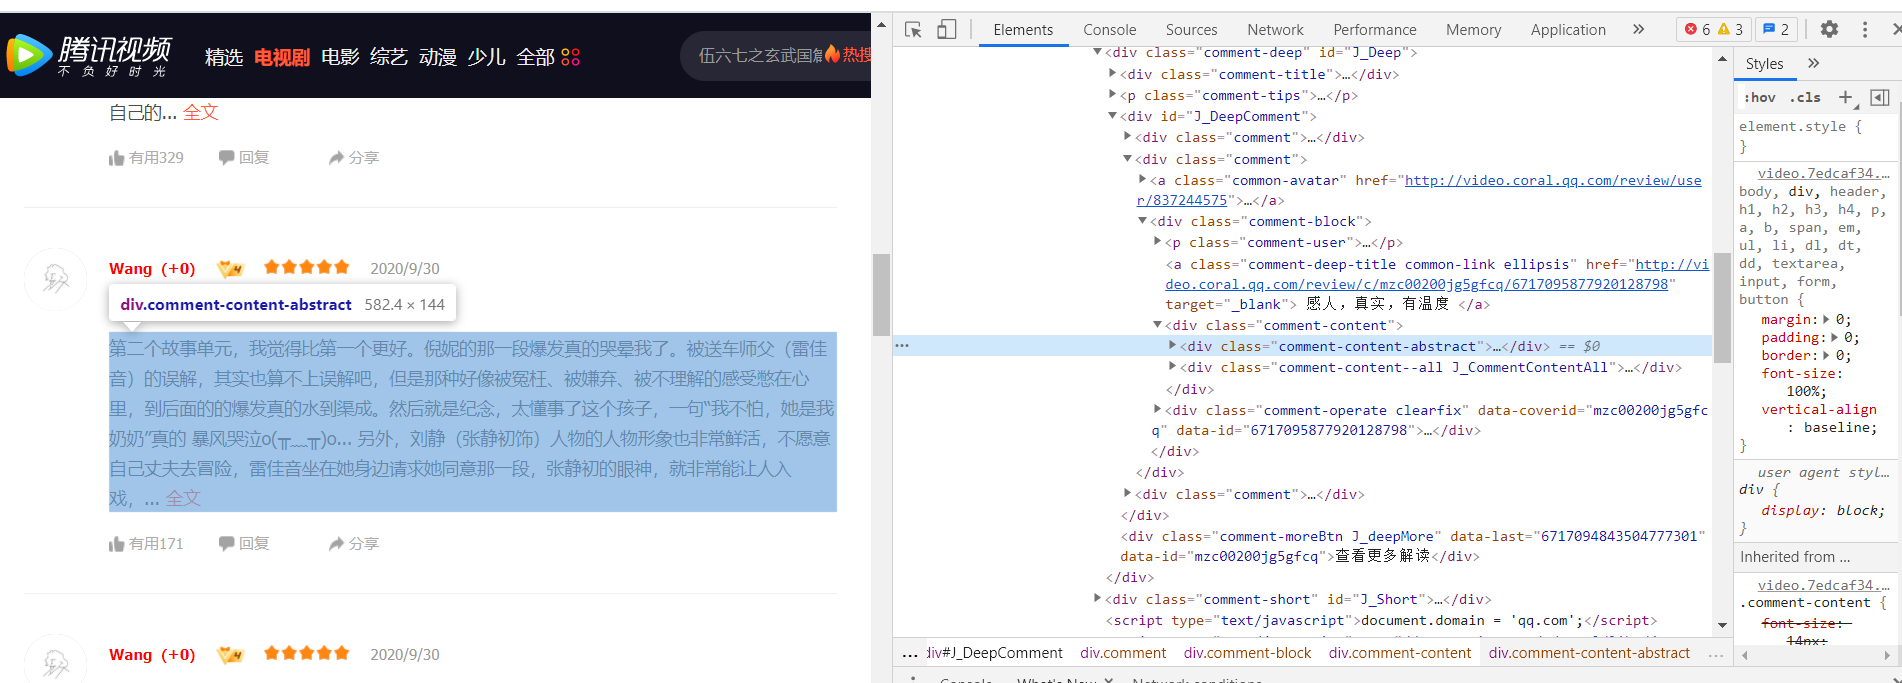Expand the comment-tips p node
This screenshot has height=683, width=1902.
click(x=1112, y=95)
